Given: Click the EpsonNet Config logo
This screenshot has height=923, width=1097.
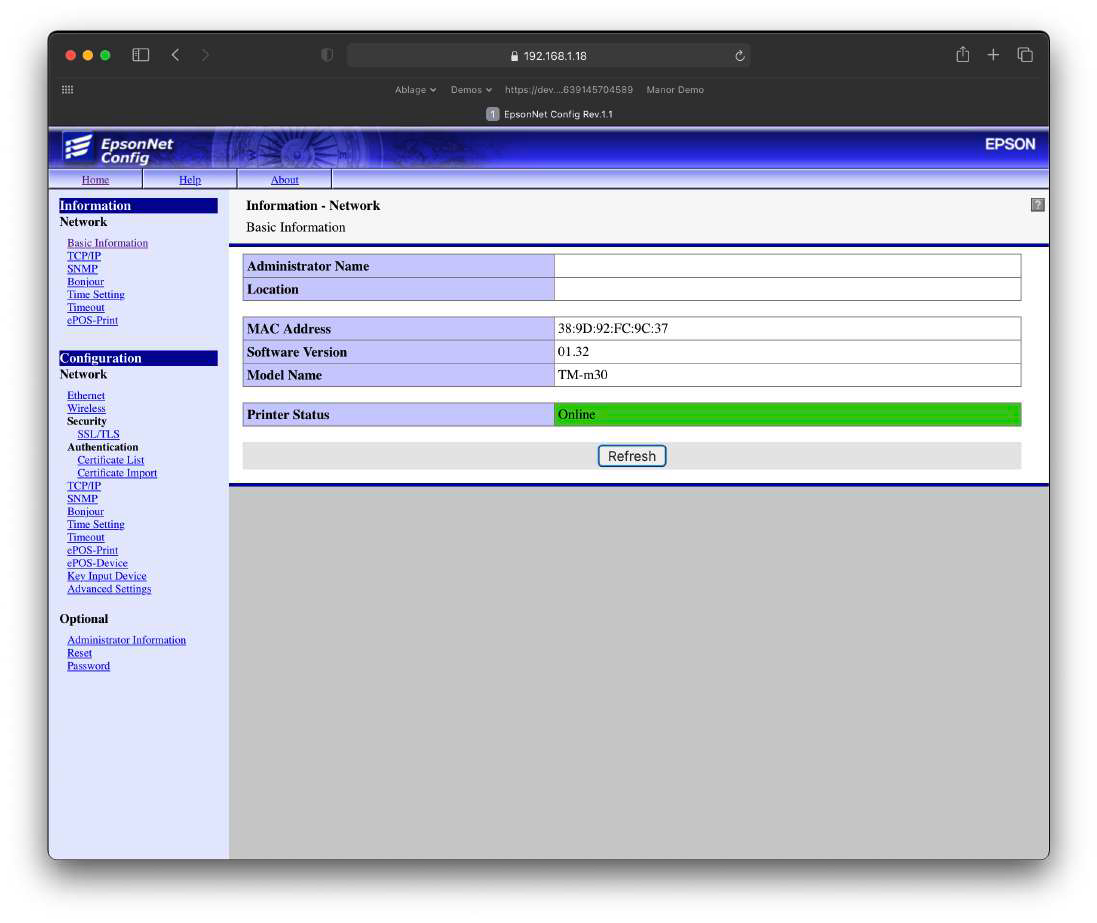Looking at the screenshot, I should pyautogui.click(x=118, y=148).
